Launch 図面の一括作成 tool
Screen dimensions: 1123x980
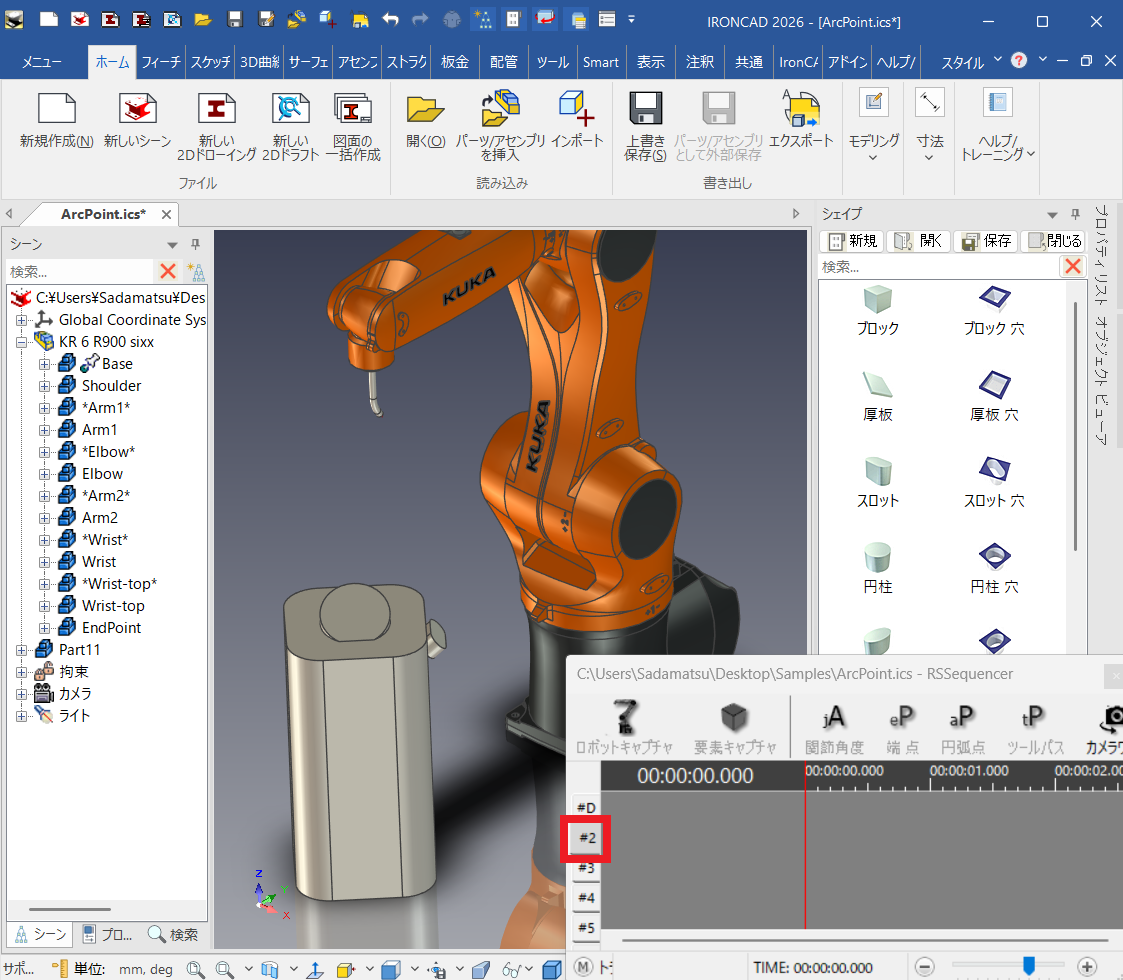[353, 127]
